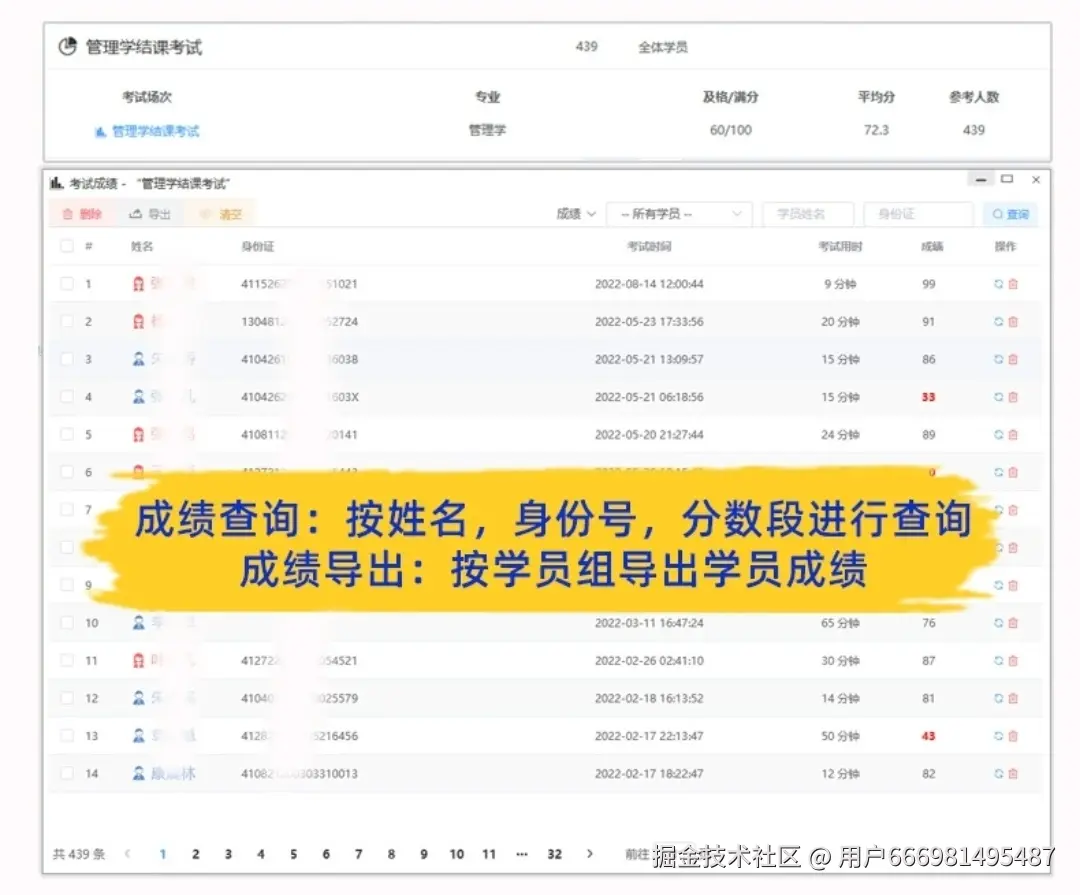Click the trash icon in row 1

1013,284
